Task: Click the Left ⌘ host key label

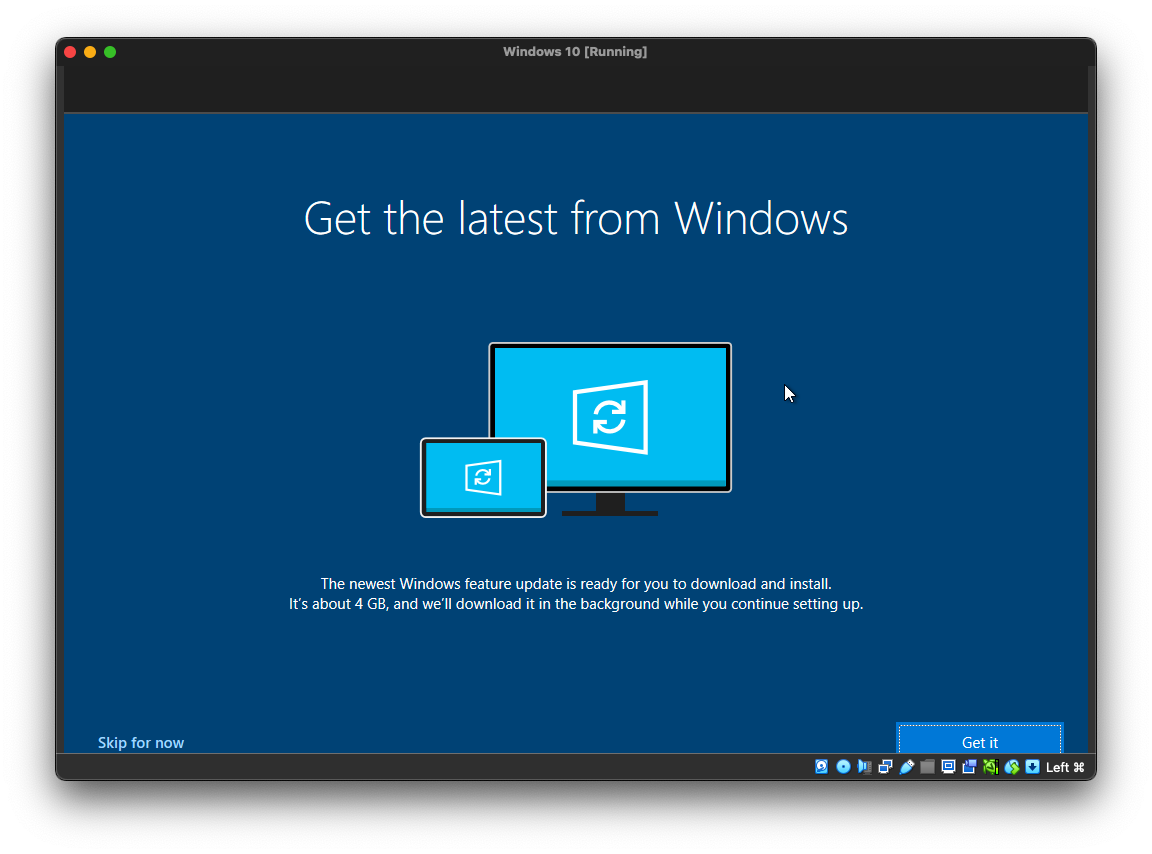Action: (x=1064, y=767)
